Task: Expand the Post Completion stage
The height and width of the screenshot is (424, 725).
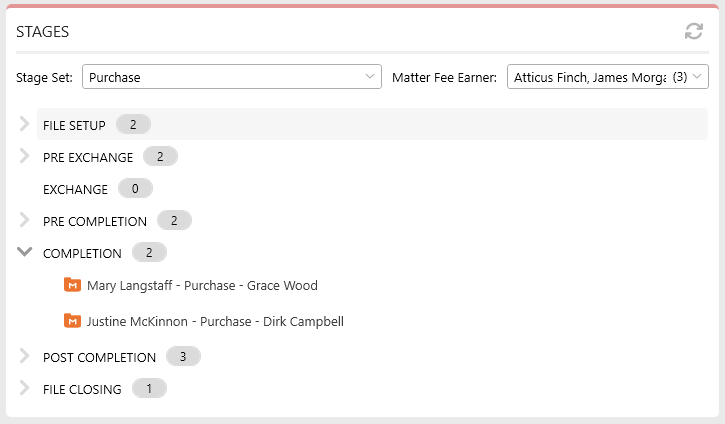Action: click(25, 356)
